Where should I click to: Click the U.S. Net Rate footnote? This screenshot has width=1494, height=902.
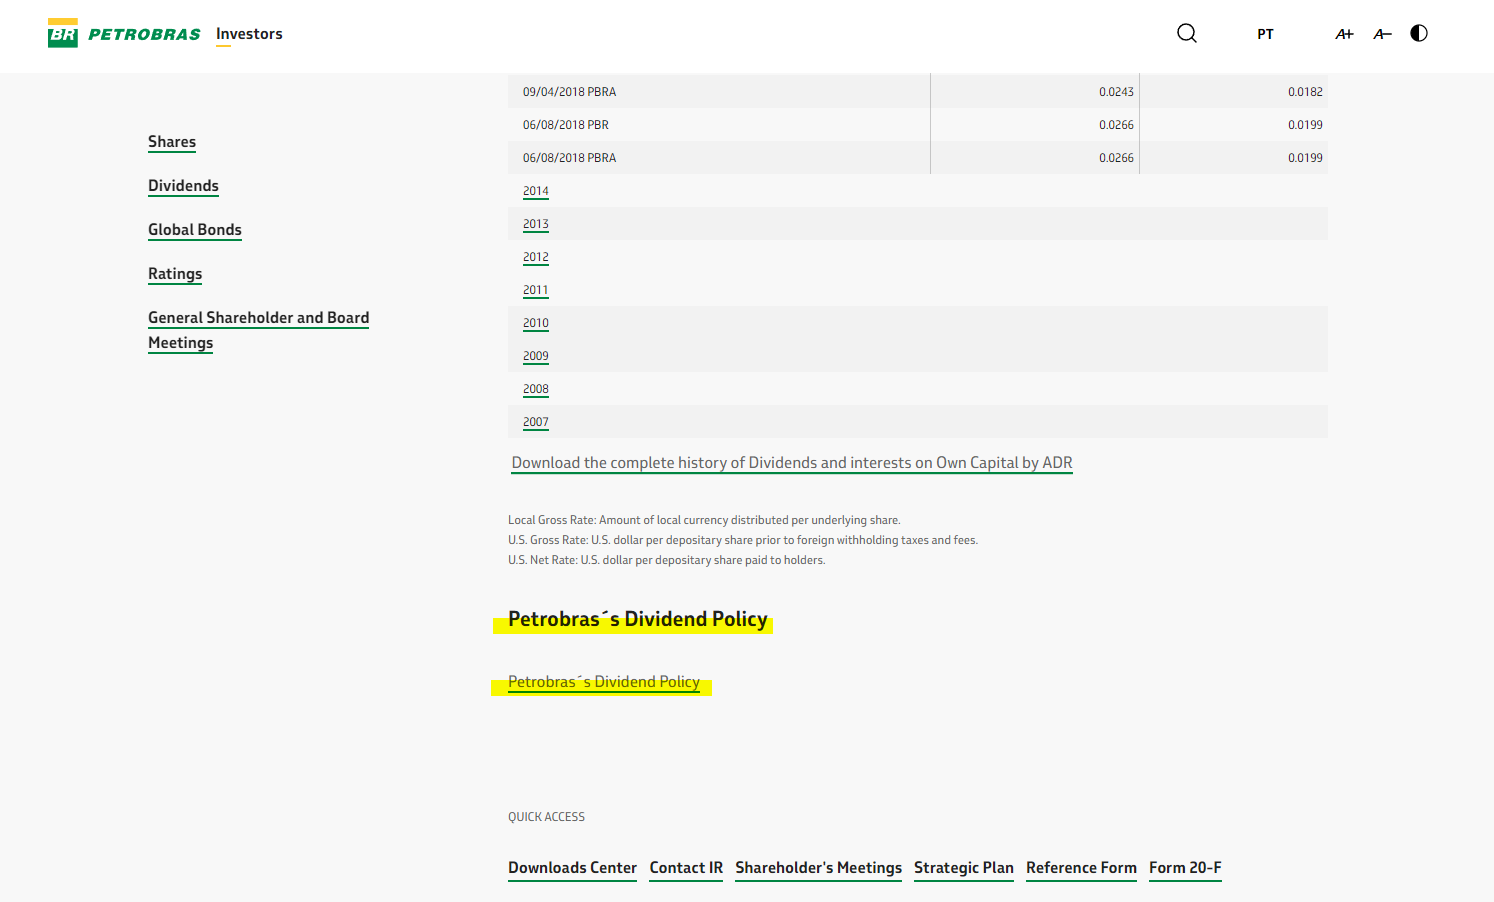(x=667, y=560)
